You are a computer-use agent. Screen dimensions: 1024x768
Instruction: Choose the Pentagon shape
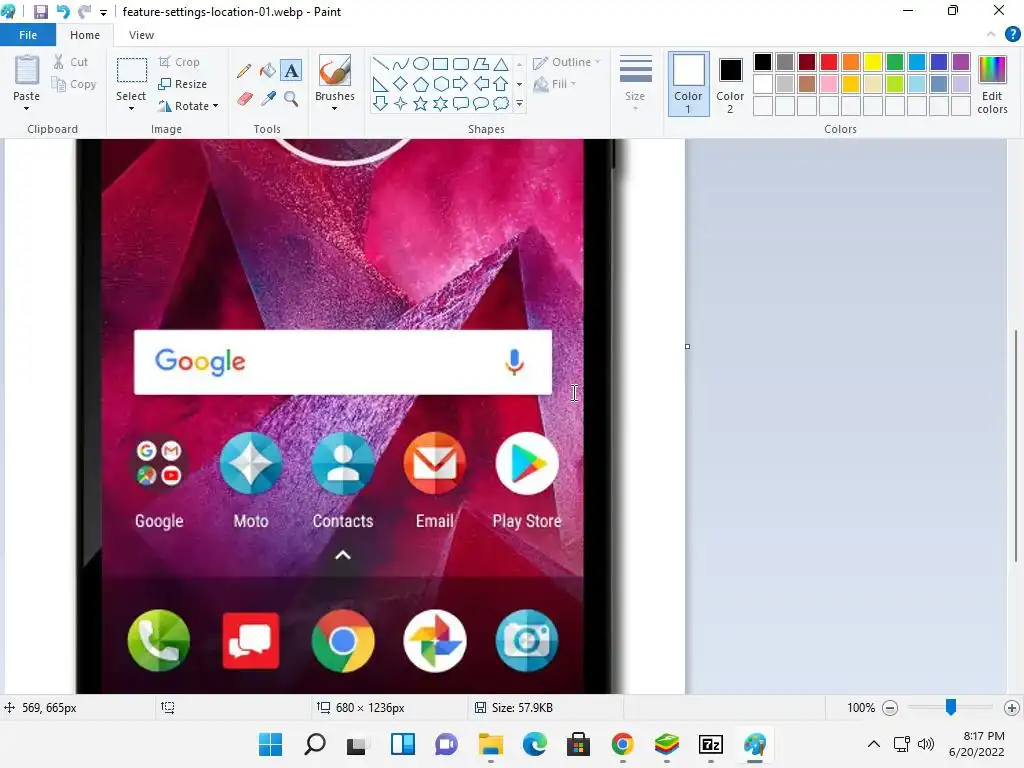click(421, 84)
